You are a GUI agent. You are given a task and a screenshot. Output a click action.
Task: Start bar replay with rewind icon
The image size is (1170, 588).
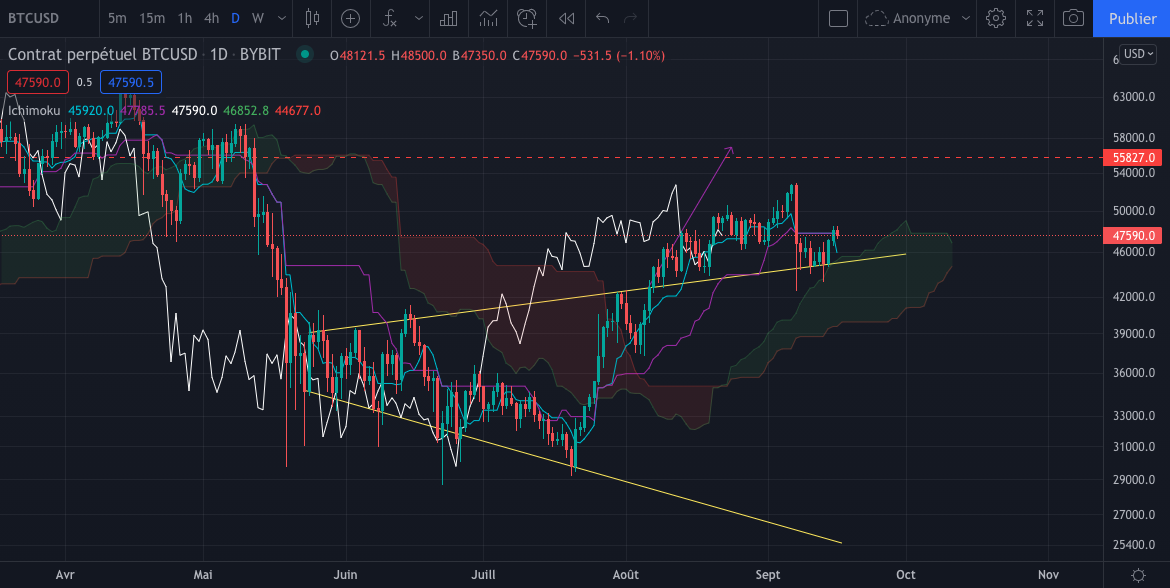point(566,18)
